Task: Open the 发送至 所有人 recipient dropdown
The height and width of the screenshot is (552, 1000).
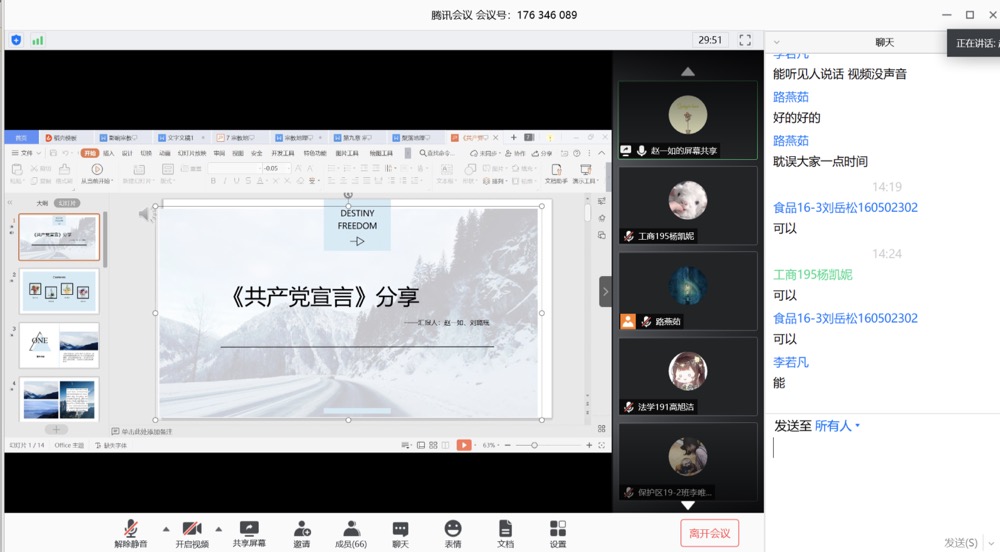Action: point(837,426)
